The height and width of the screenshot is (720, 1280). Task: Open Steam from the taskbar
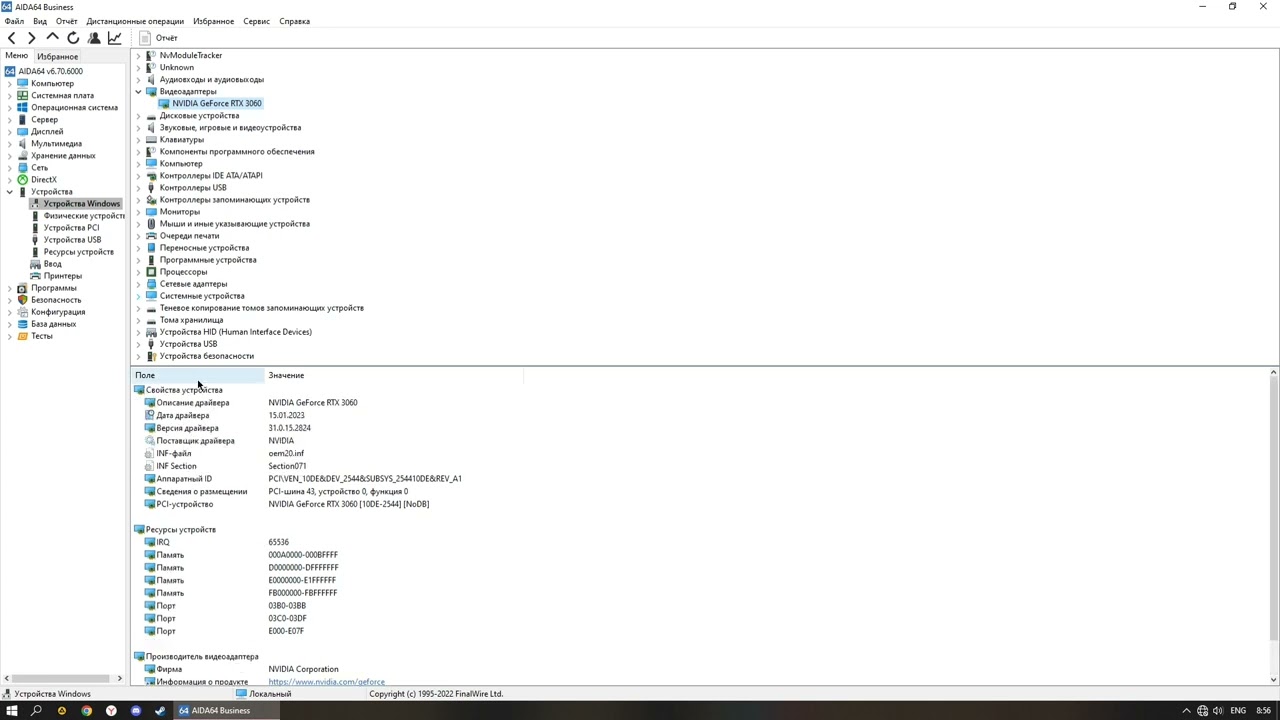click(160, 711)
